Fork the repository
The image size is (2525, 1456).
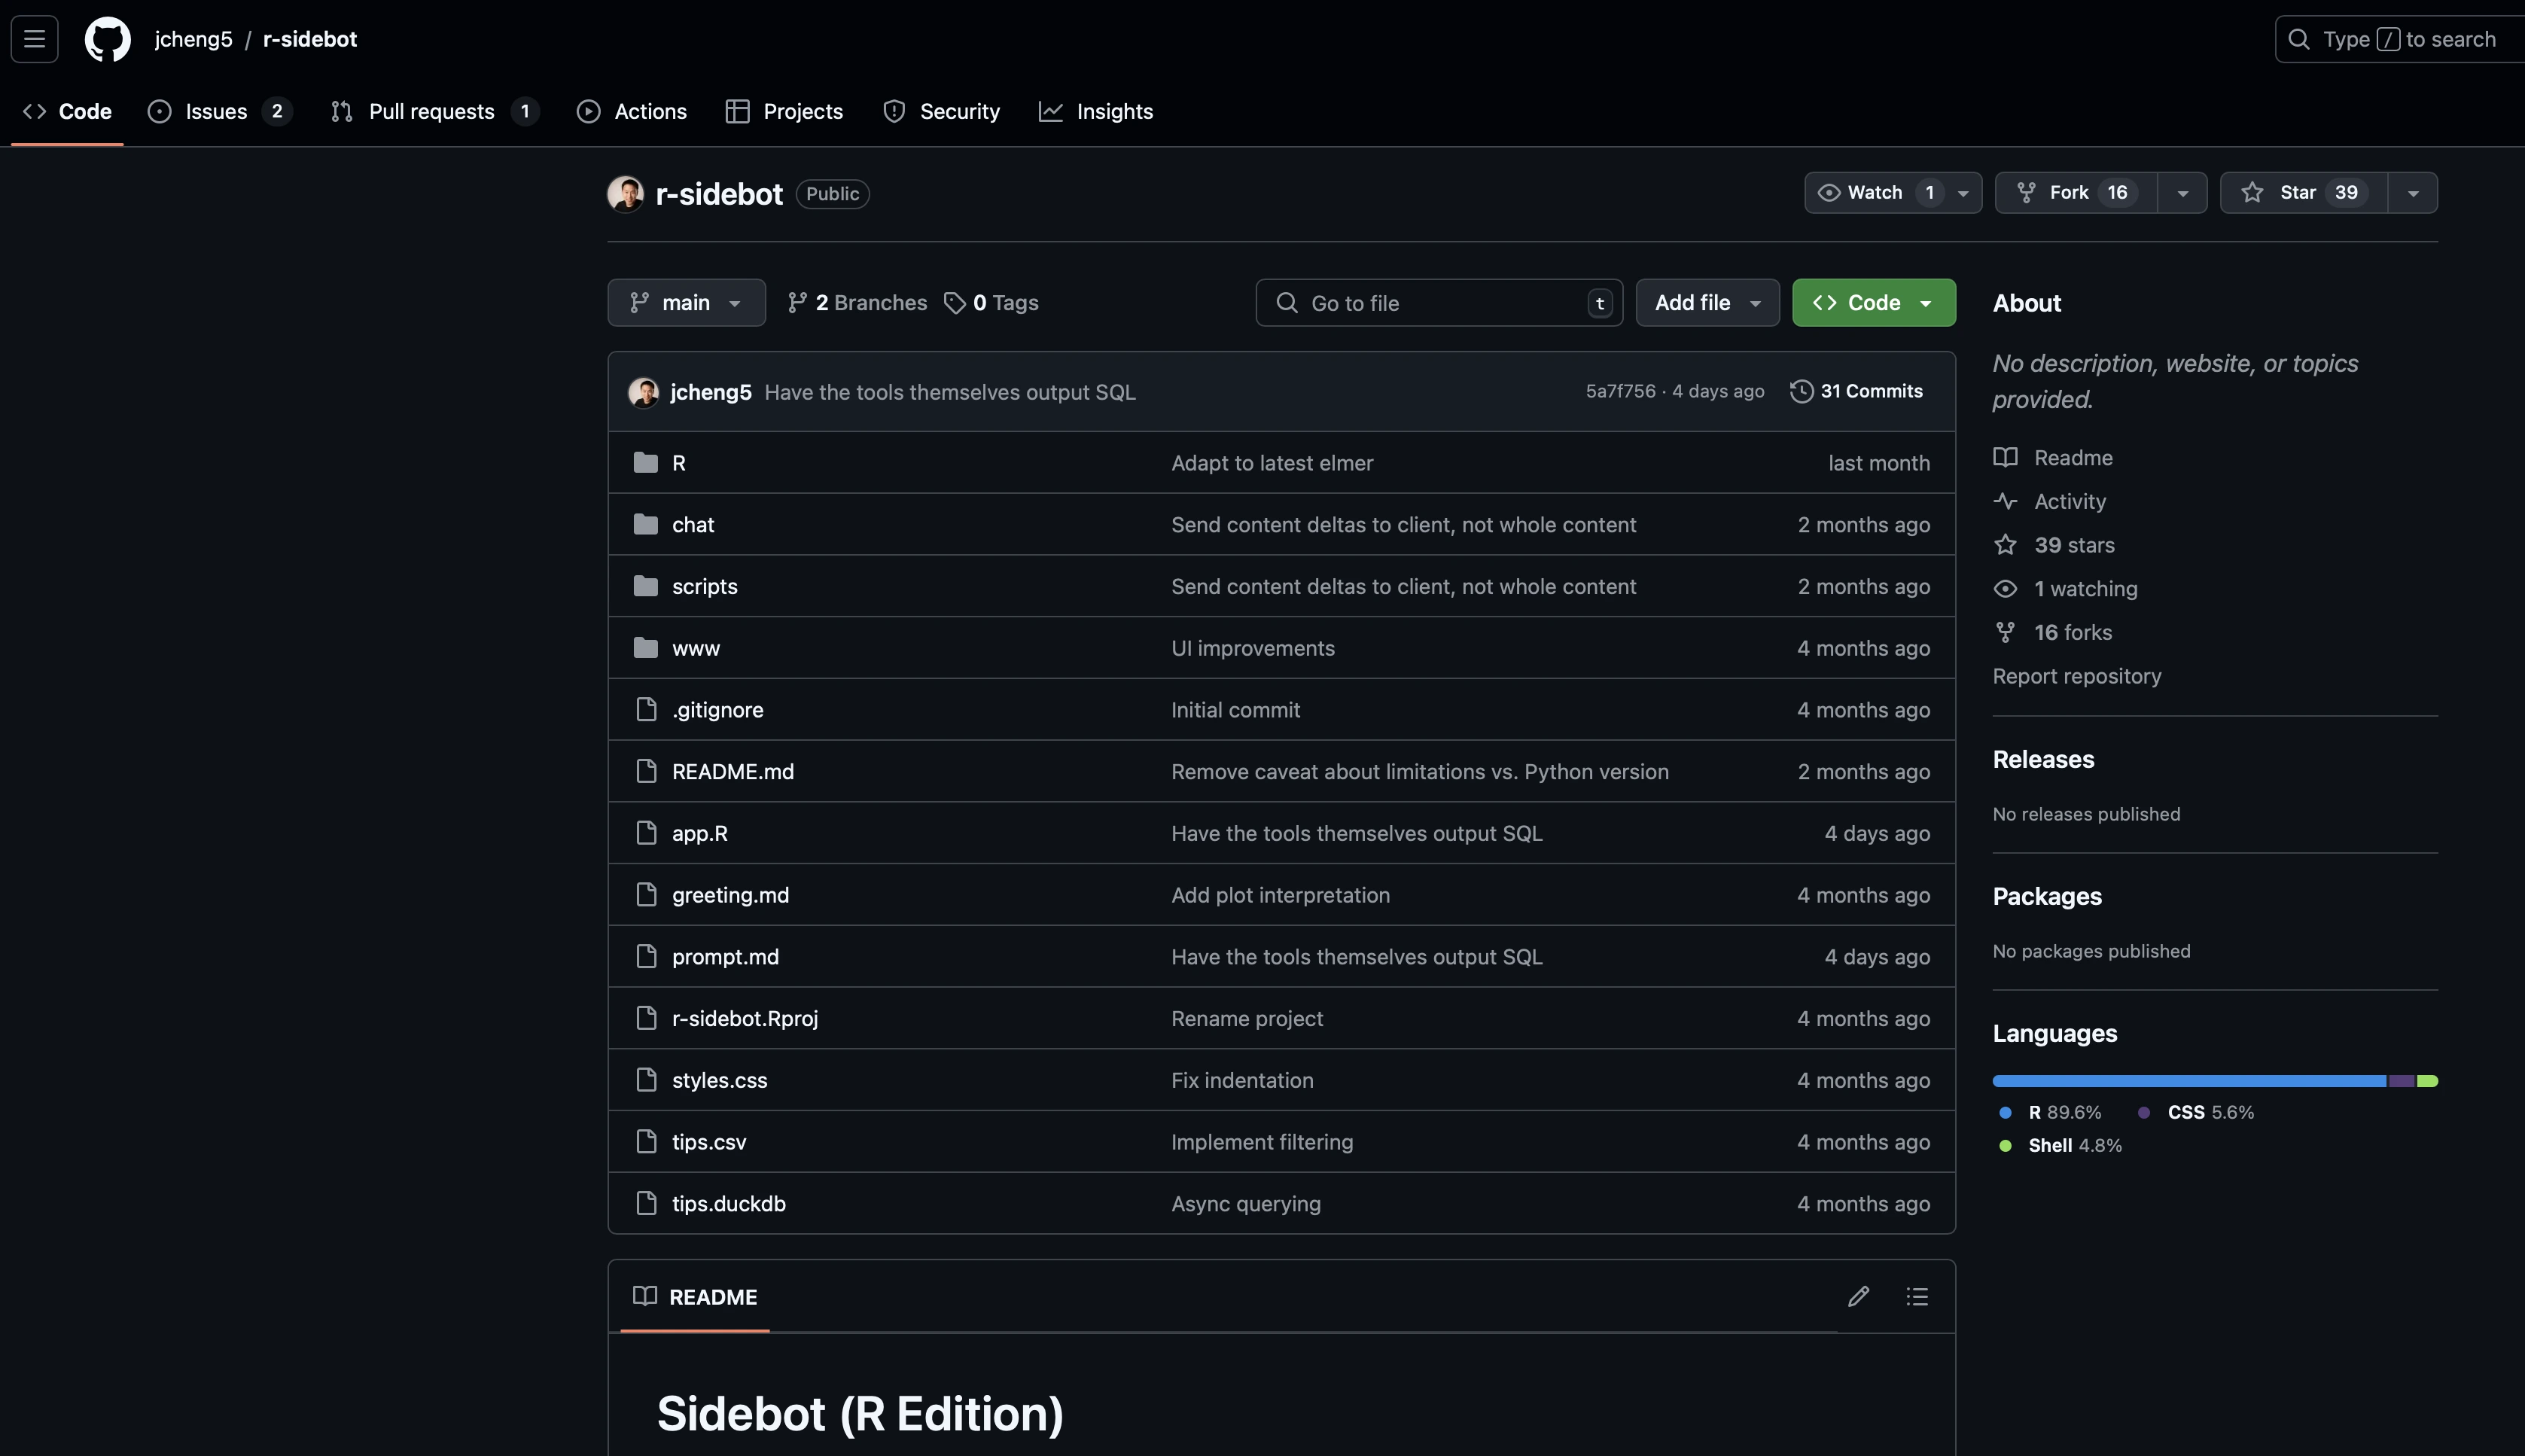[2076, 193]
